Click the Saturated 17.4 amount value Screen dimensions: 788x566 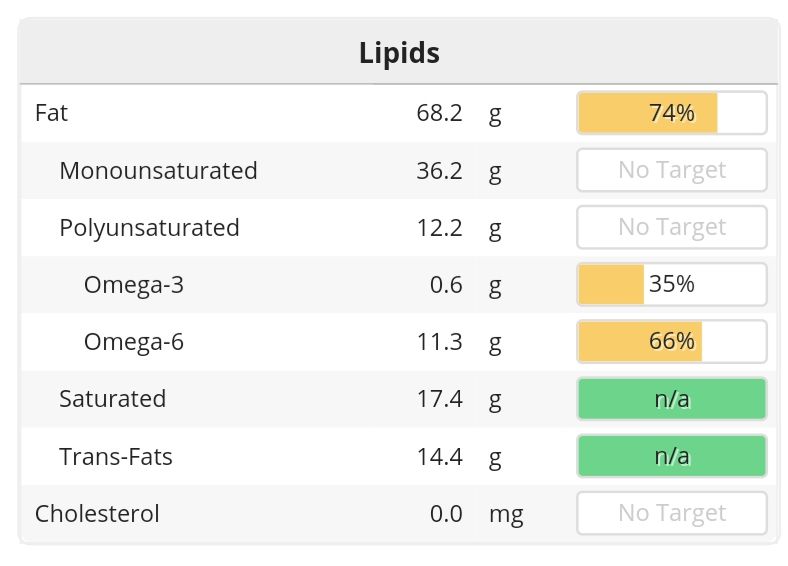439,399
